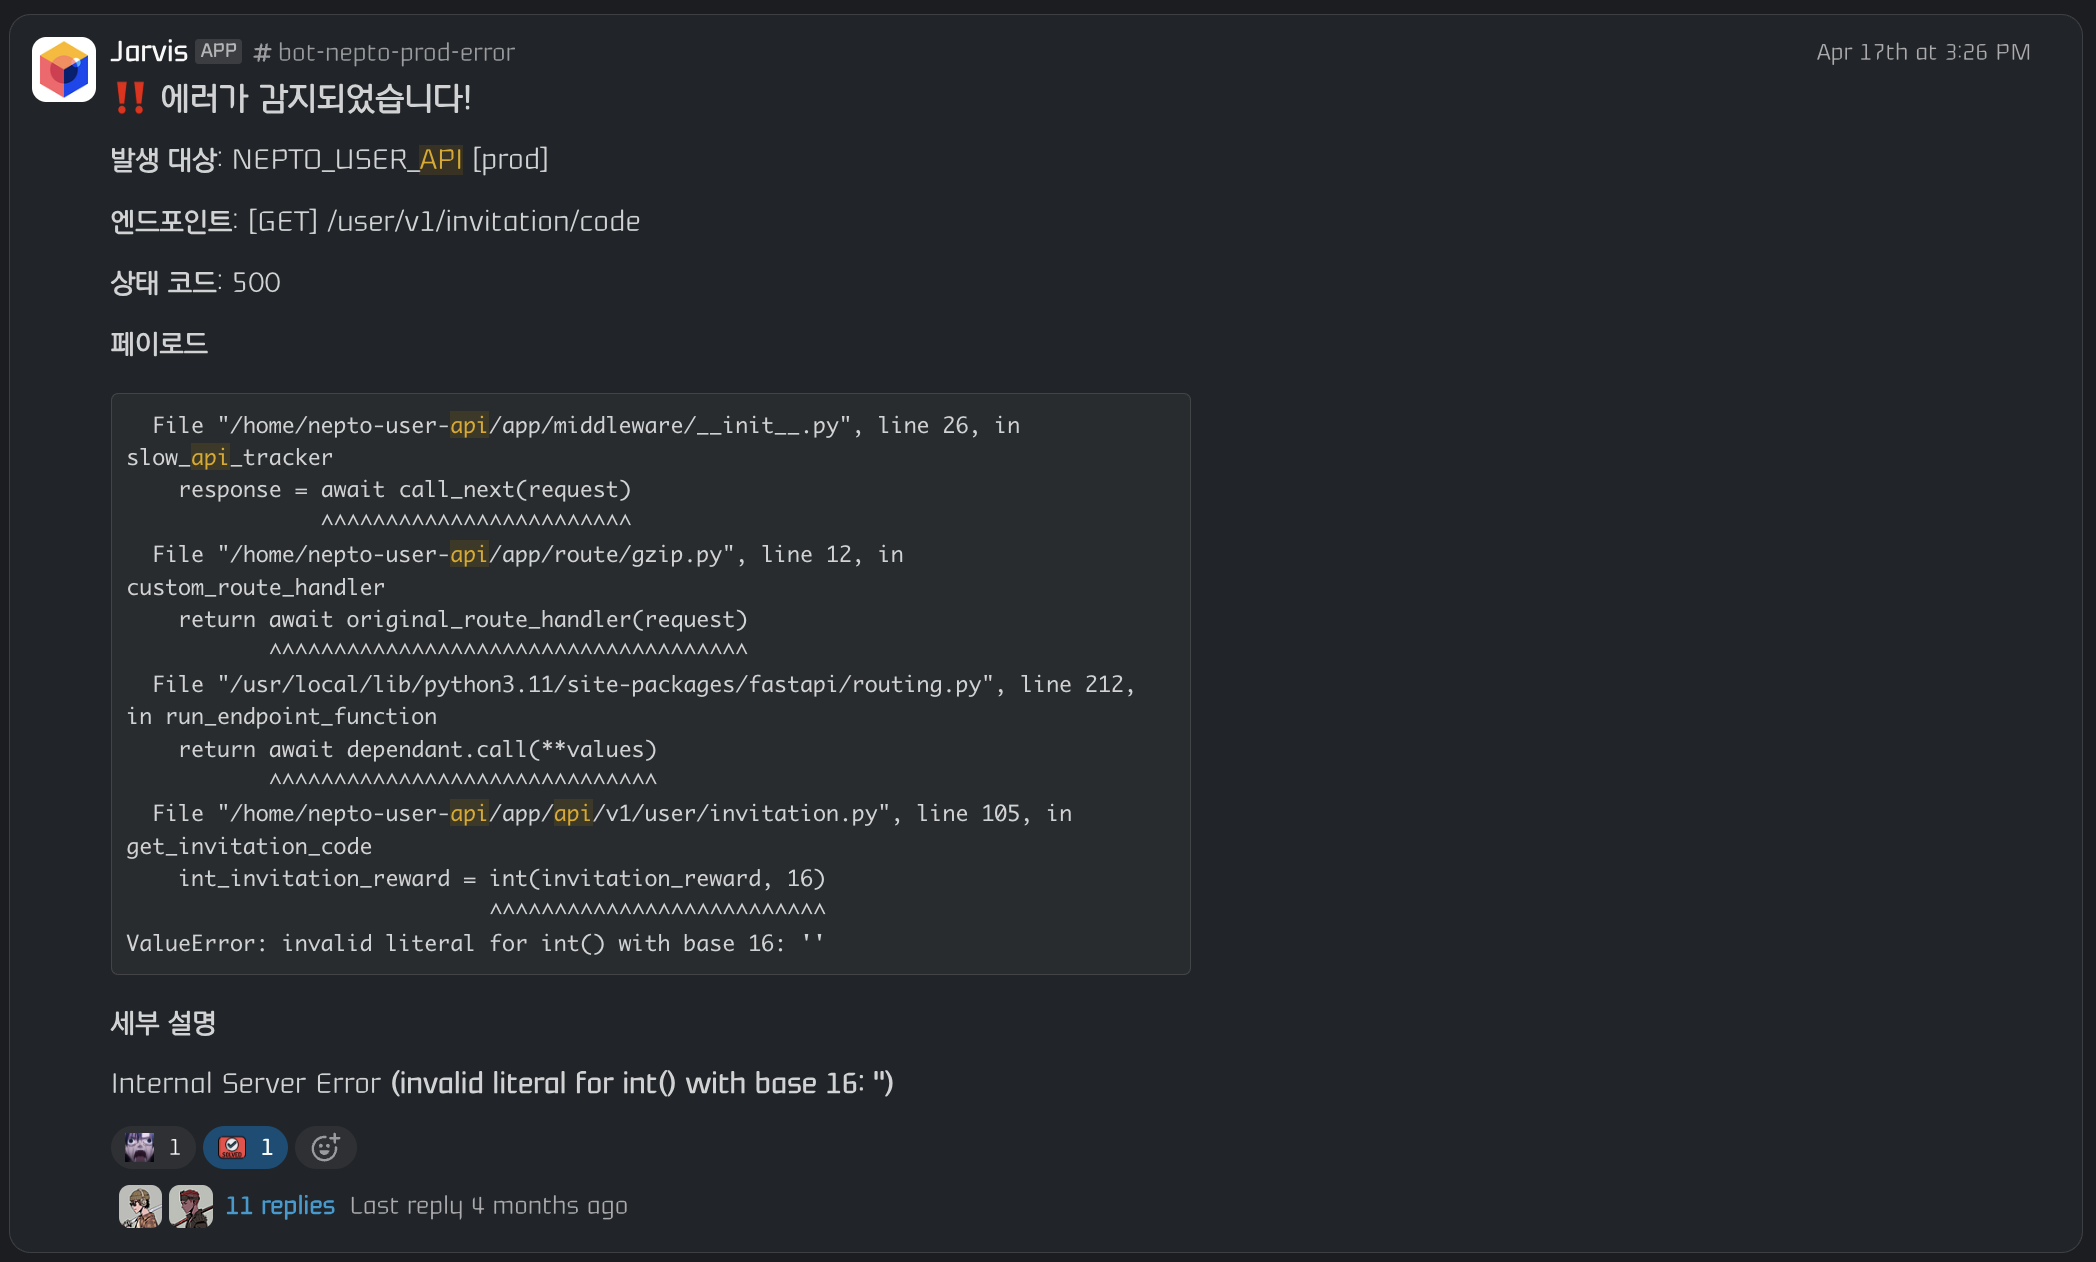Click the red-headband replier avatar
Screen dimensions: 2096x1262
(x=191, y=1206)
